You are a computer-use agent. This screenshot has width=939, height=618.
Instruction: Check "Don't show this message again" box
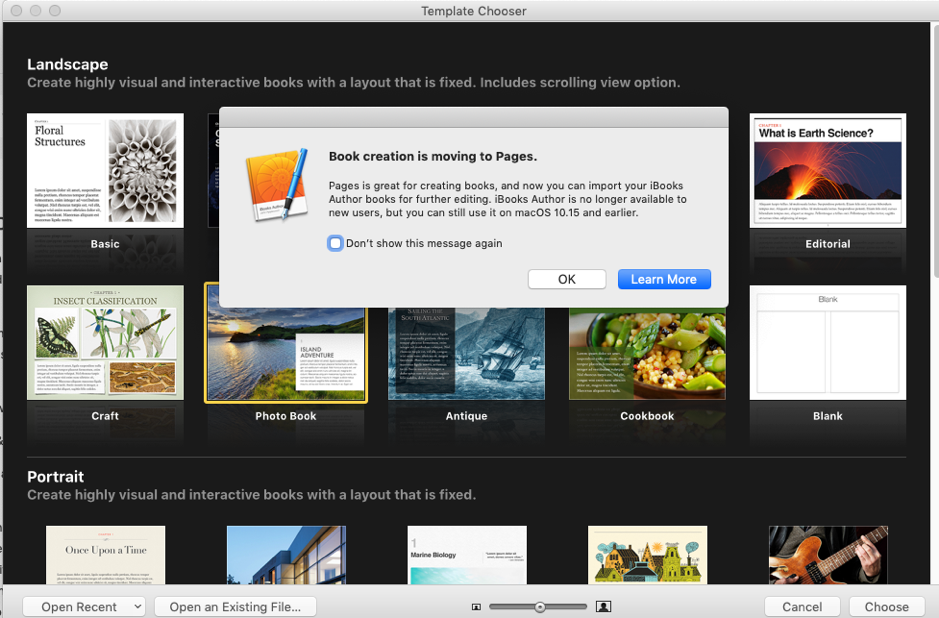tap(335, 243)
